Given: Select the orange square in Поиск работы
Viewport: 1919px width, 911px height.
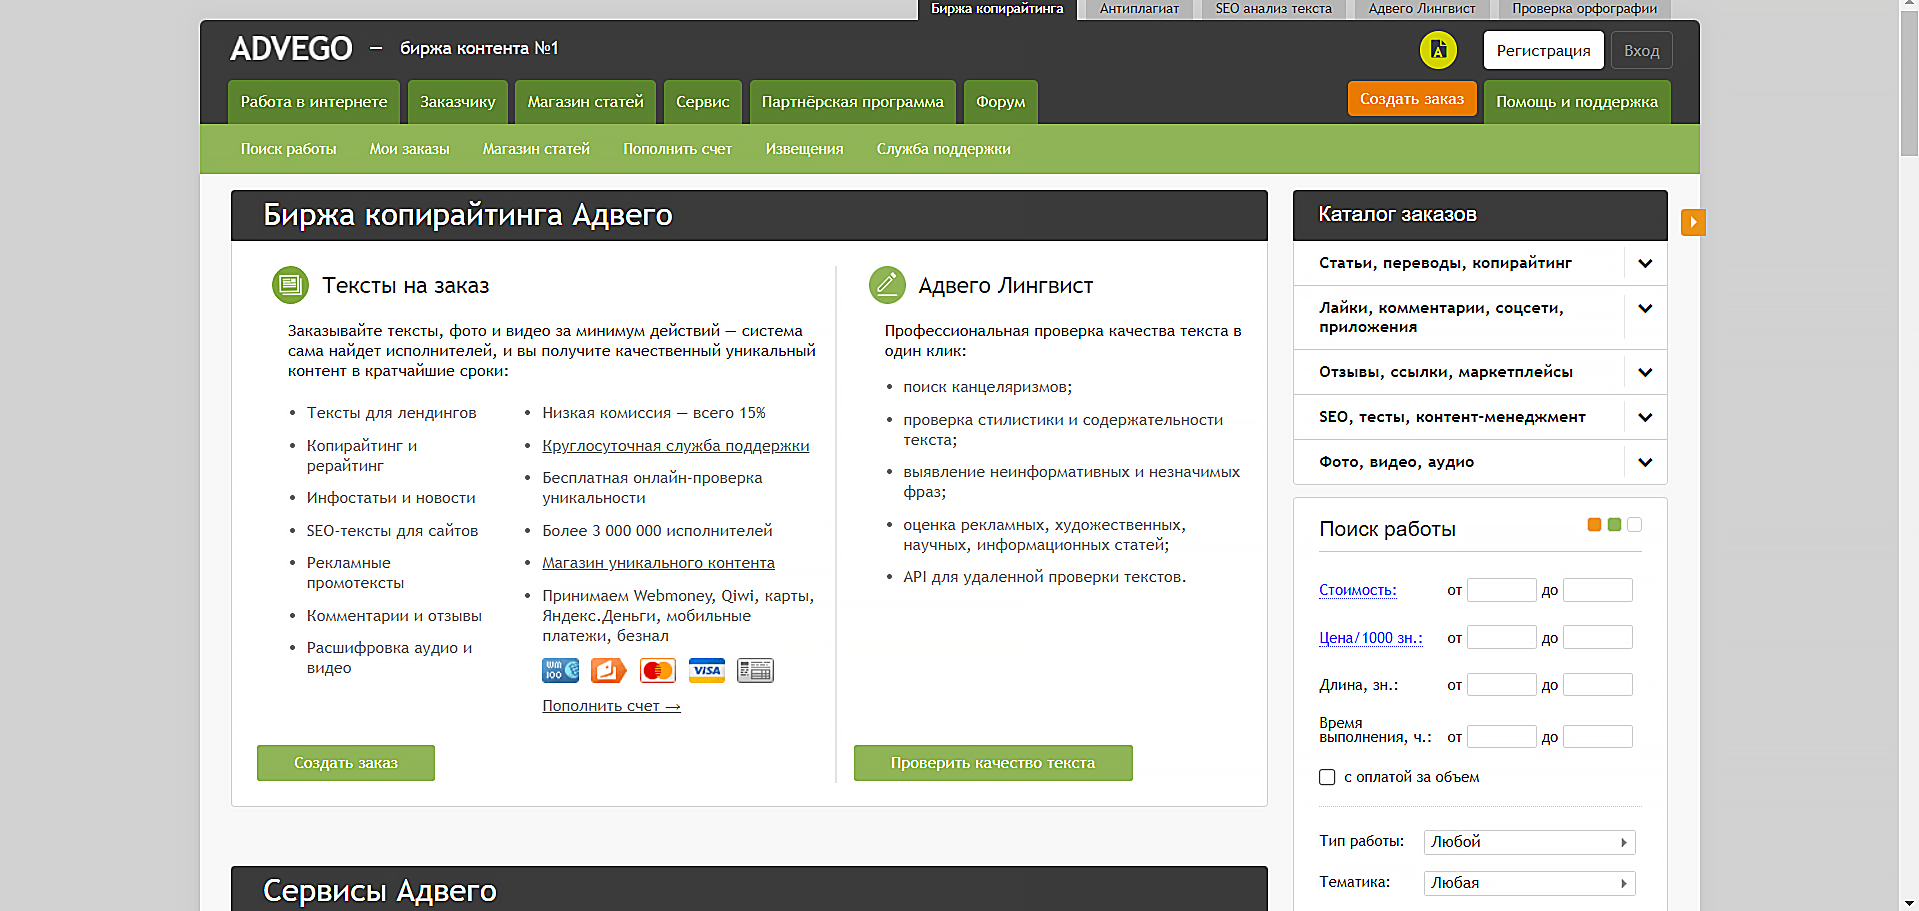Looking at the screenshot, I should pos(1594,525).
